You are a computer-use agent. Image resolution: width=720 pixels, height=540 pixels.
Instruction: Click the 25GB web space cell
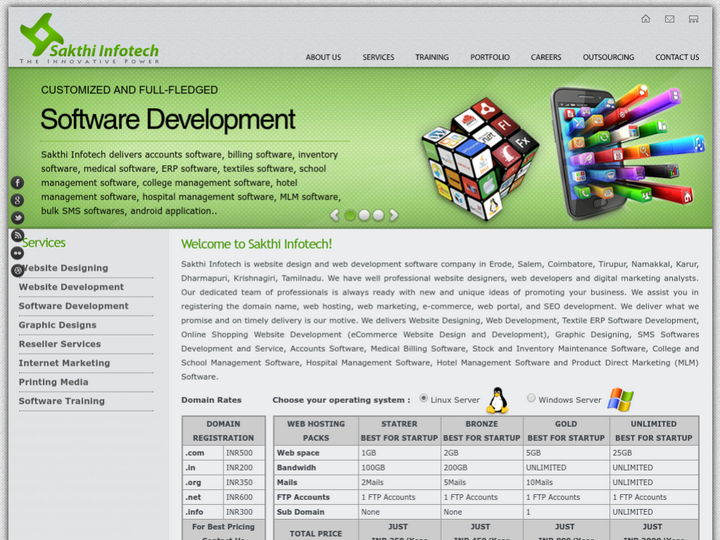(654, 453)
